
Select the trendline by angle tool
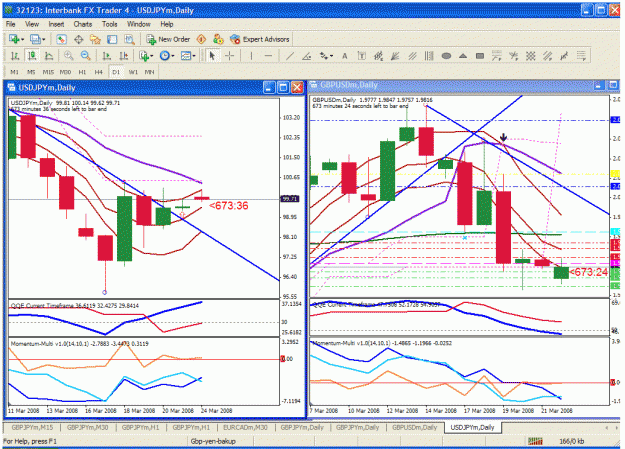click(x=307, y=56)
